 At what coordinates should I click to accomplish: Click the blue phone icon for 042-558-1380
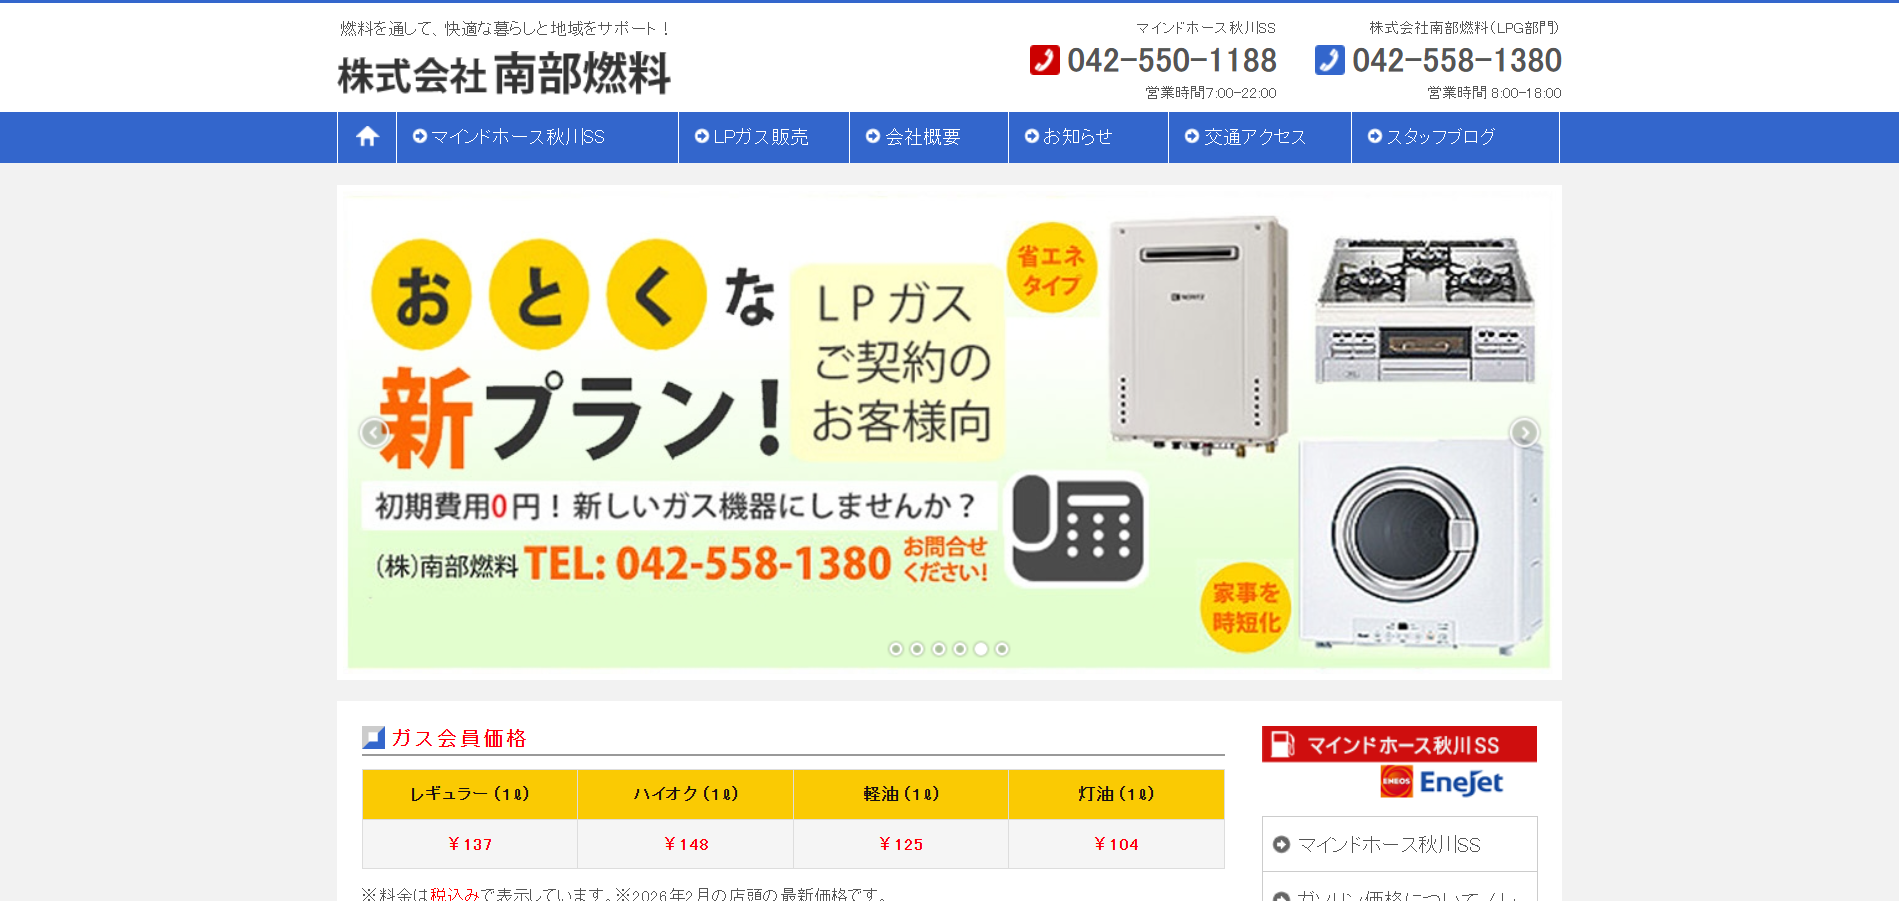pyautogui.click(x=1329, y=60)
